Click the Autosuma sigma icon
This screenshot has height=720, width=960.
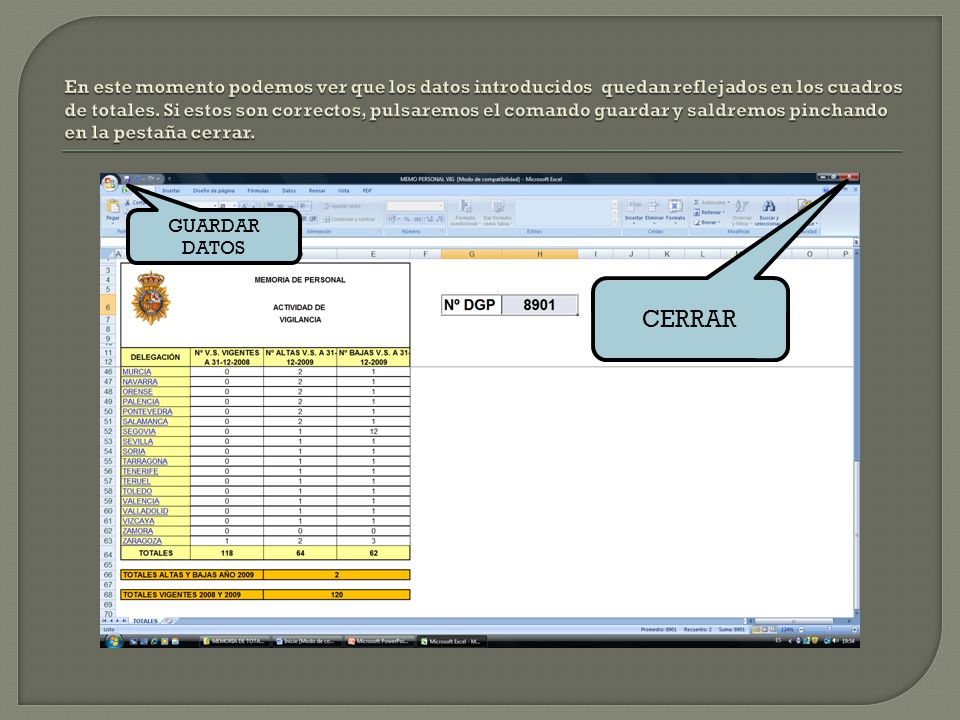tap(697, 202)
